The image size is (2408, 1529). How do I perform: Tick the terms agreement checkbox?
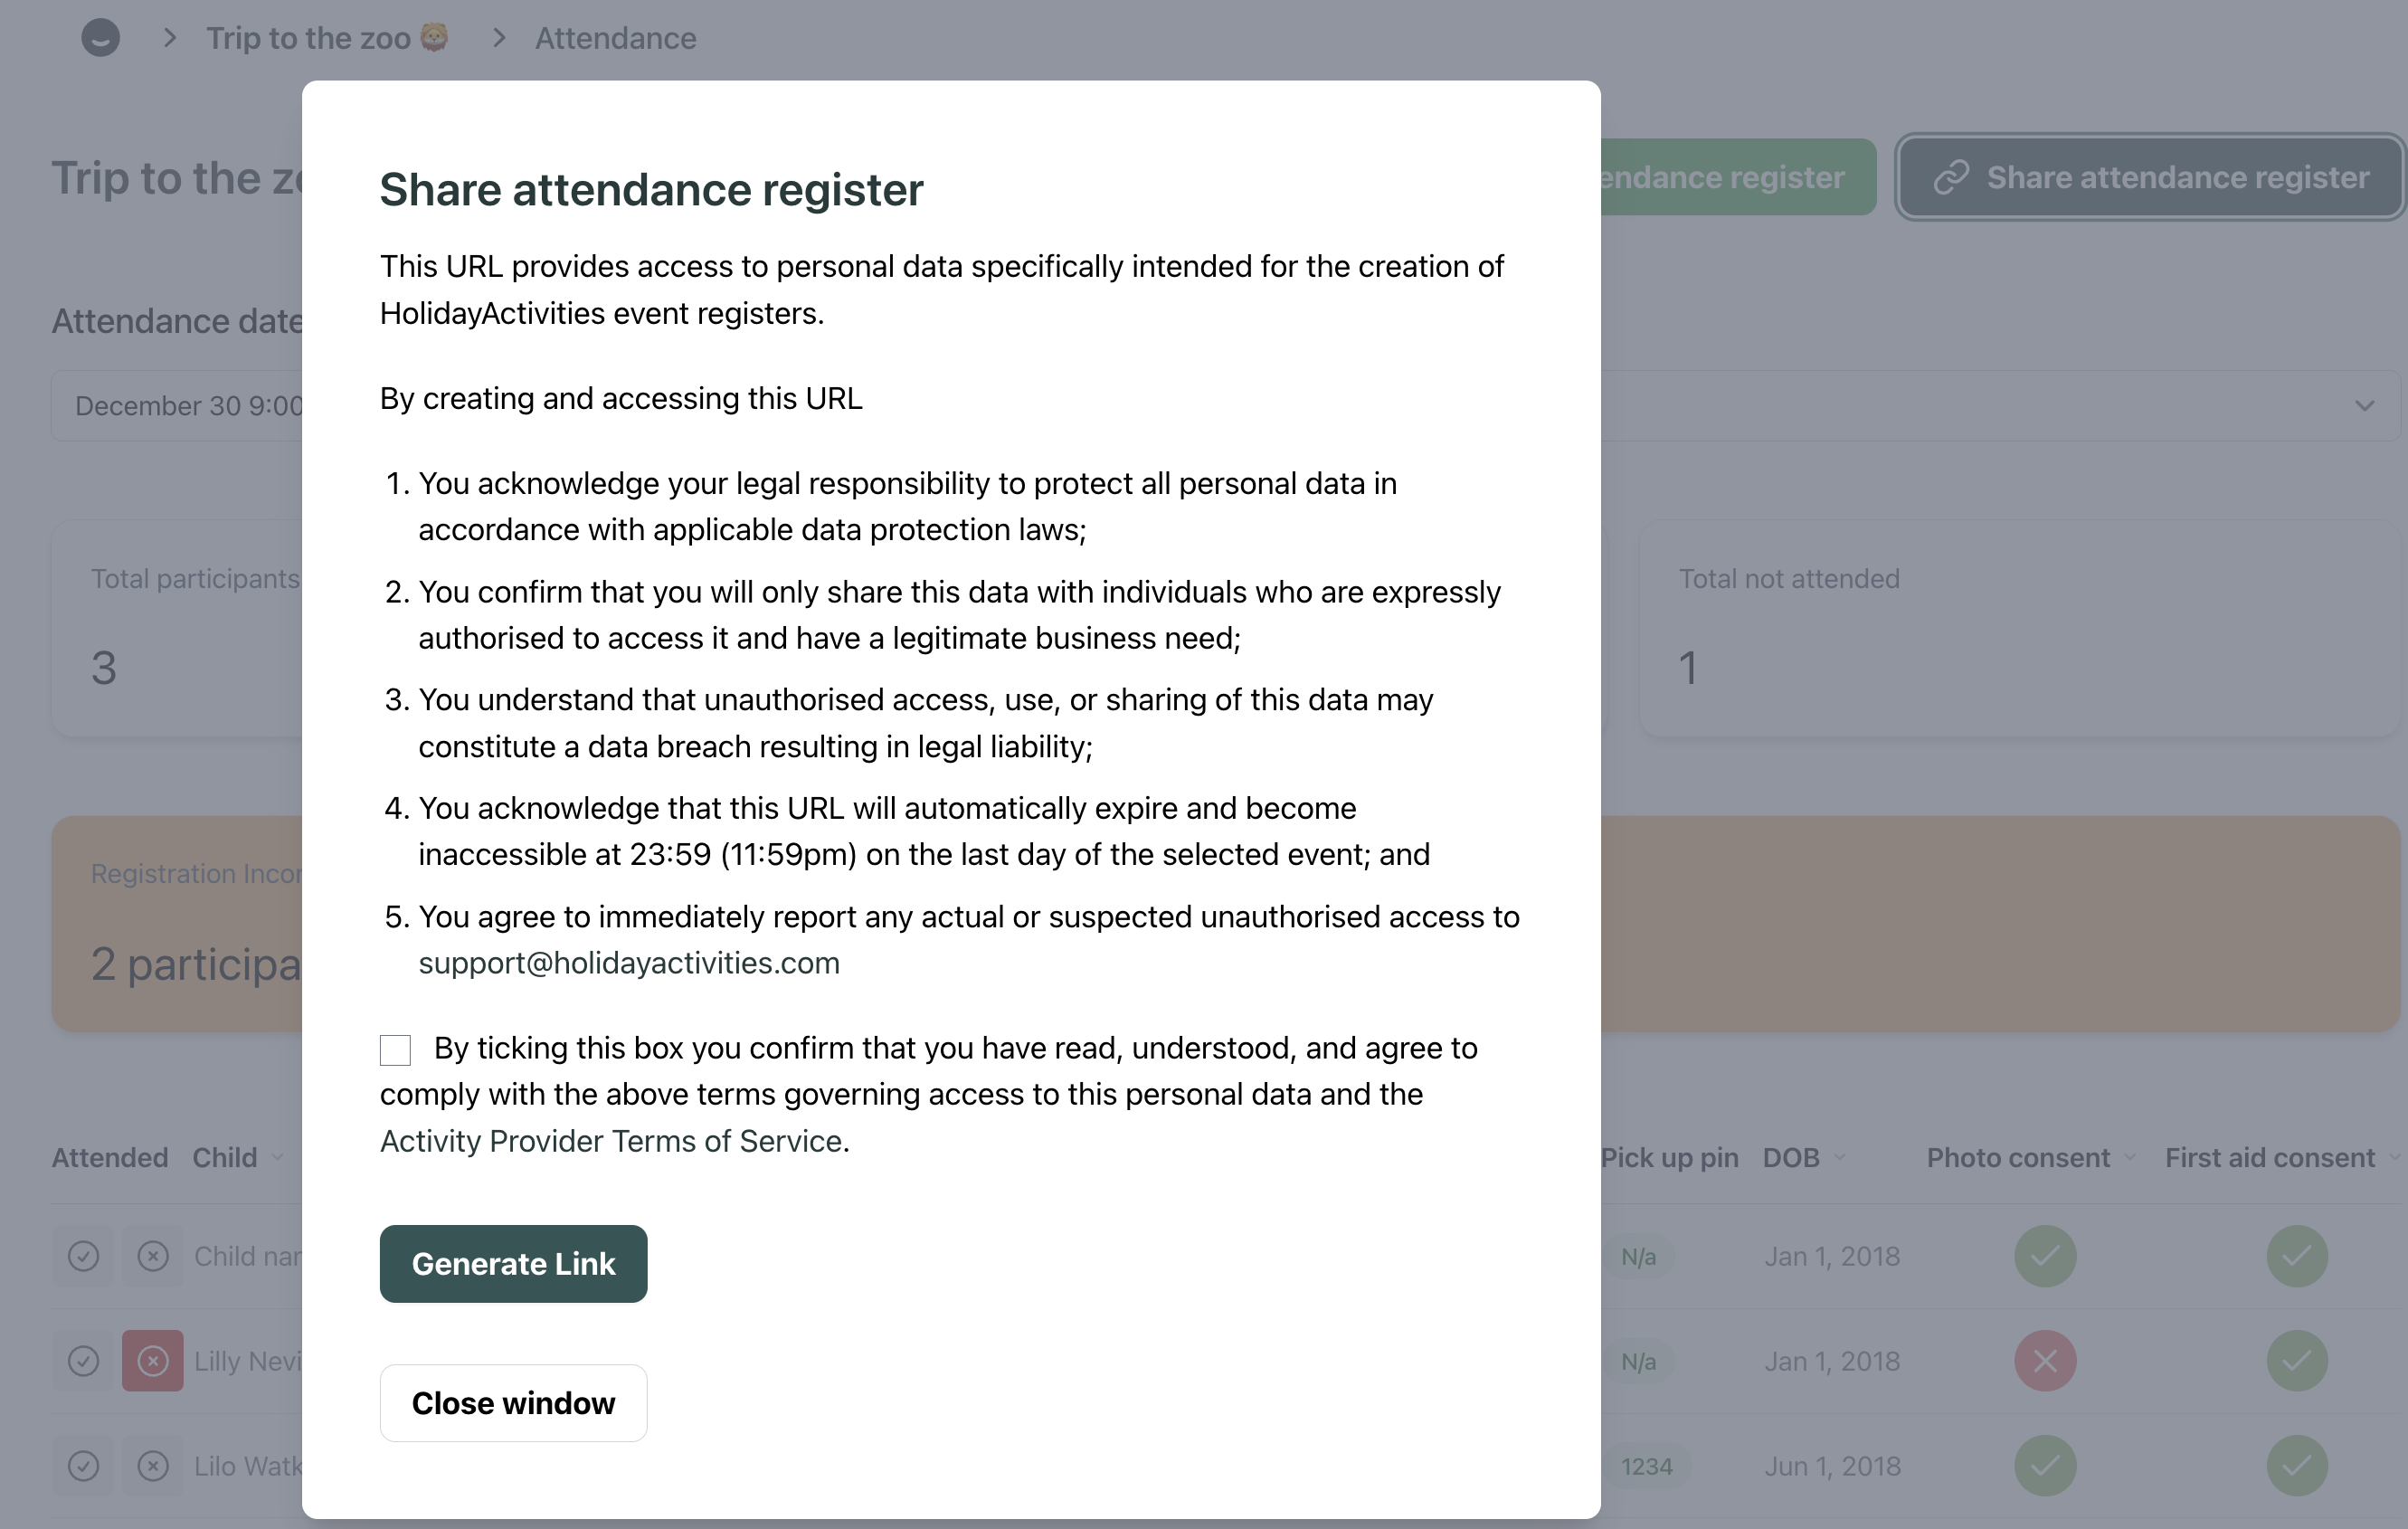point(395,1050)
